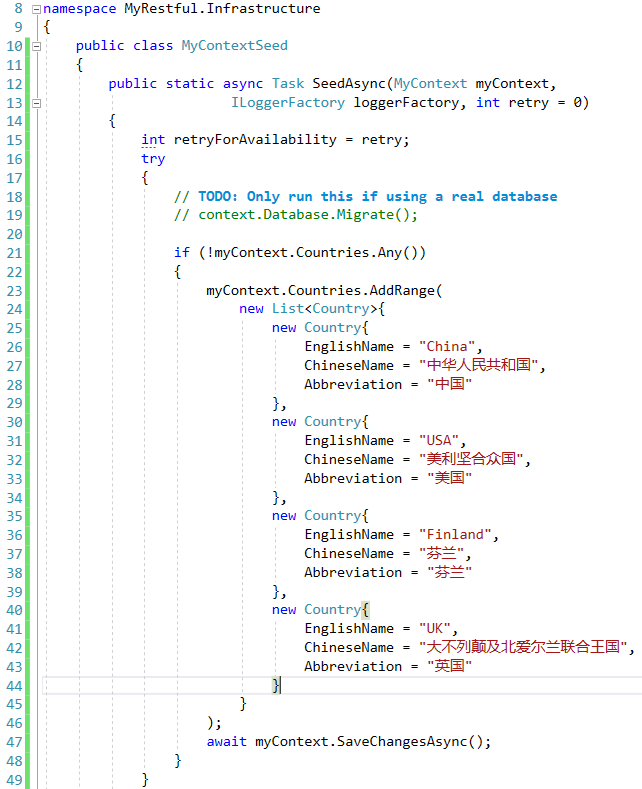
Task: Click the "UK" string literal
Action: pos(435,629)
